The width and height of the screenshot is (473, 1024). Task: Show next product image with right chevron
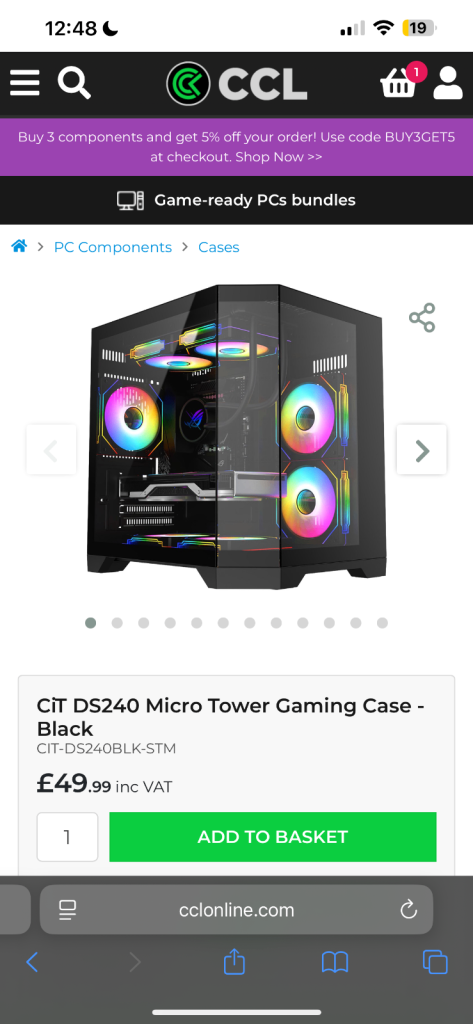(x=422, y=450)
